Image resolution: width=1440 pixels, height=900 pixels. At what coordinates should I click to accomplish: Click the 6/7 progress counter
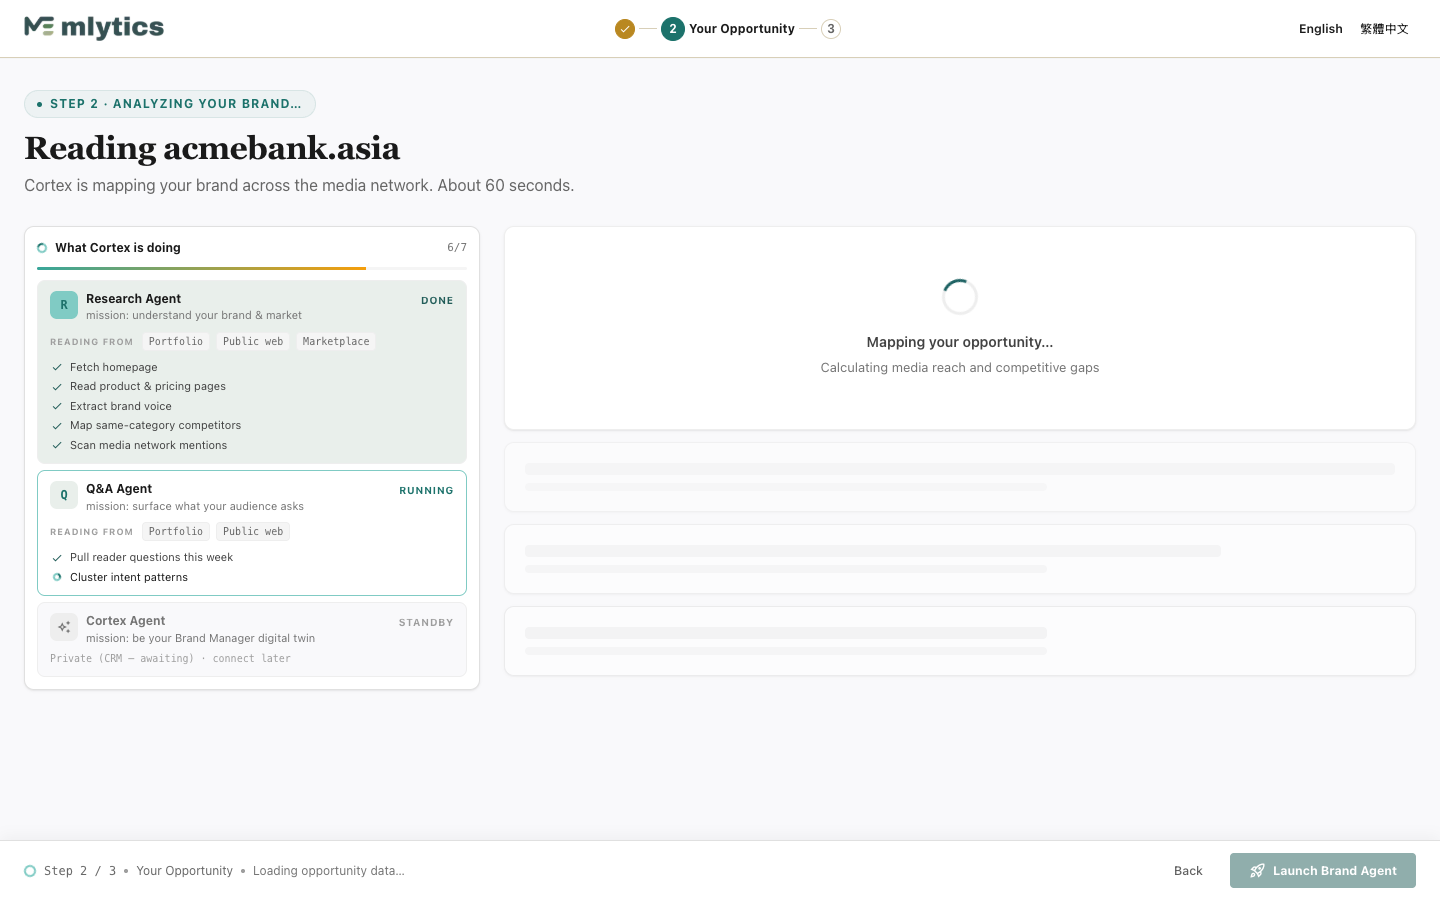457,247
